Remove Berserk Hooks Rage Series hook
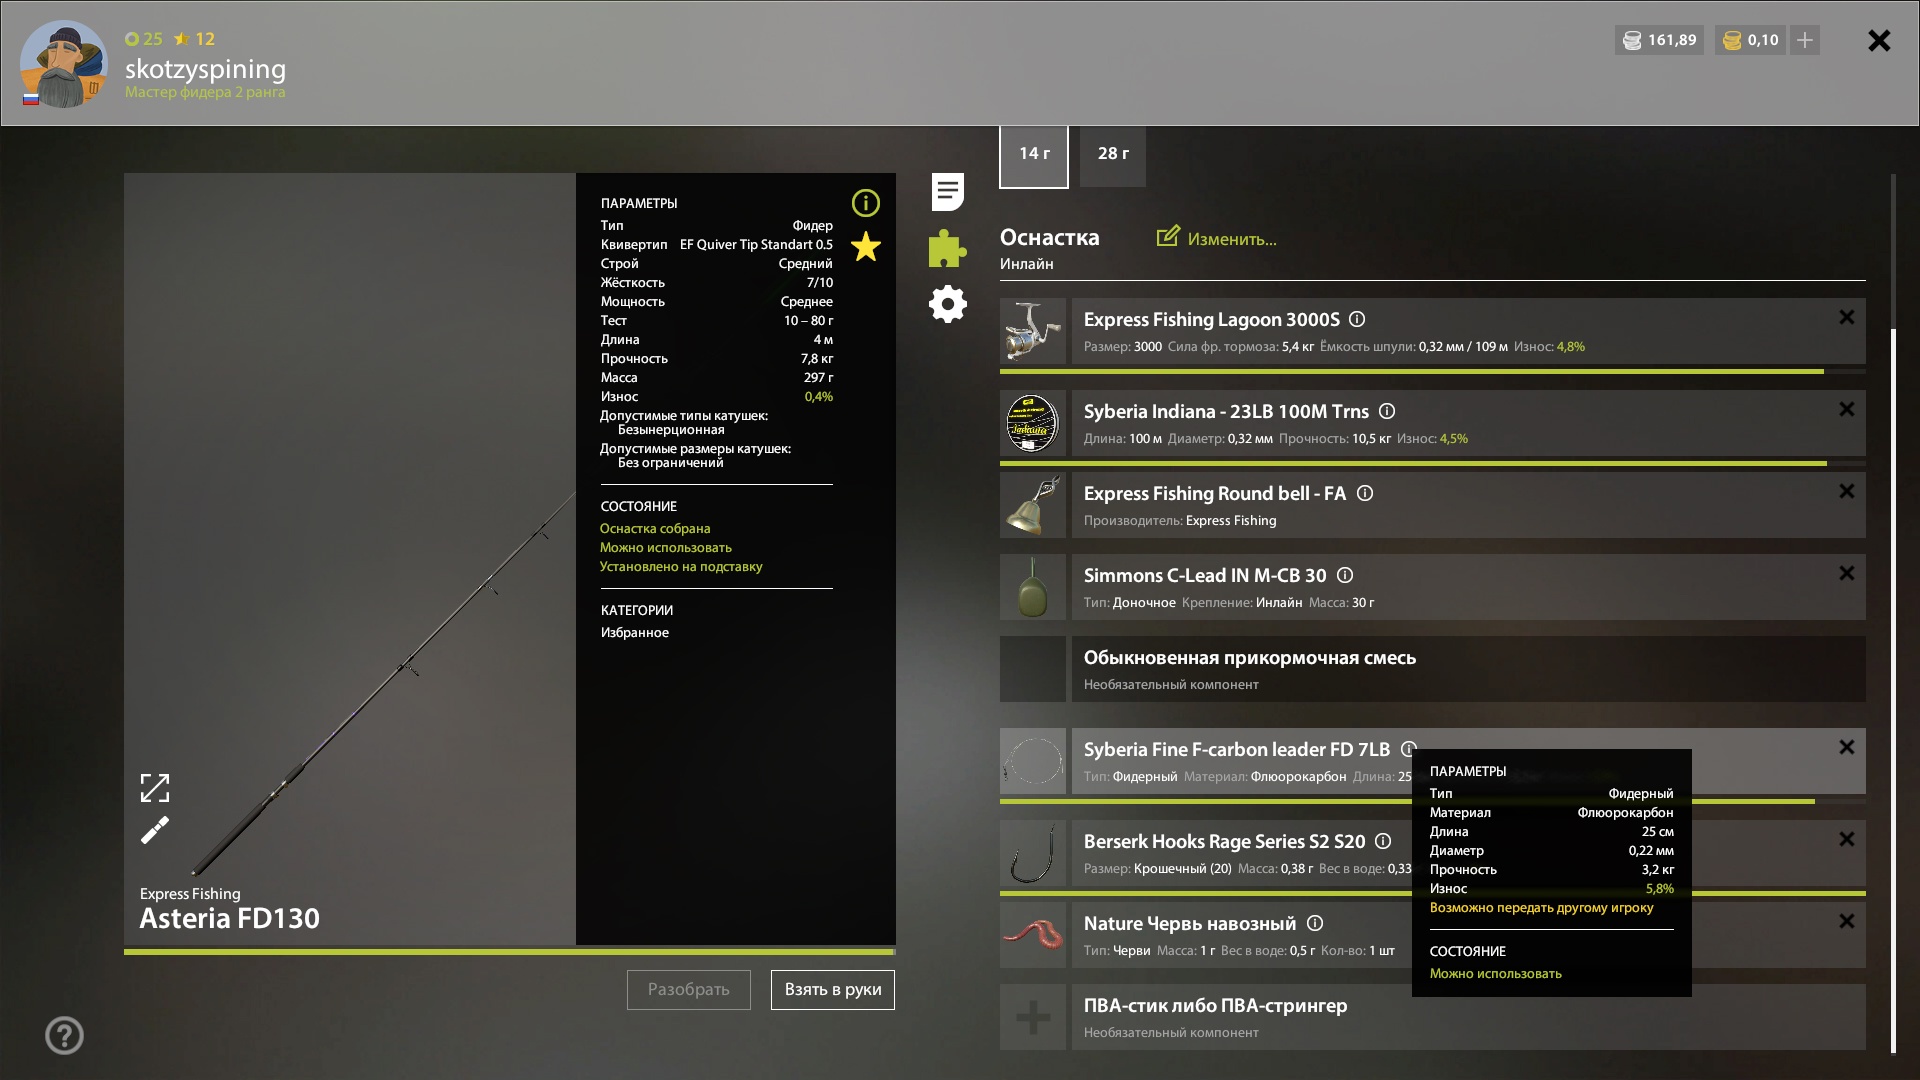Image resolution: width=1920 pixels, height=1080 pixels. pyautogui.click(x=1846, y=839)
